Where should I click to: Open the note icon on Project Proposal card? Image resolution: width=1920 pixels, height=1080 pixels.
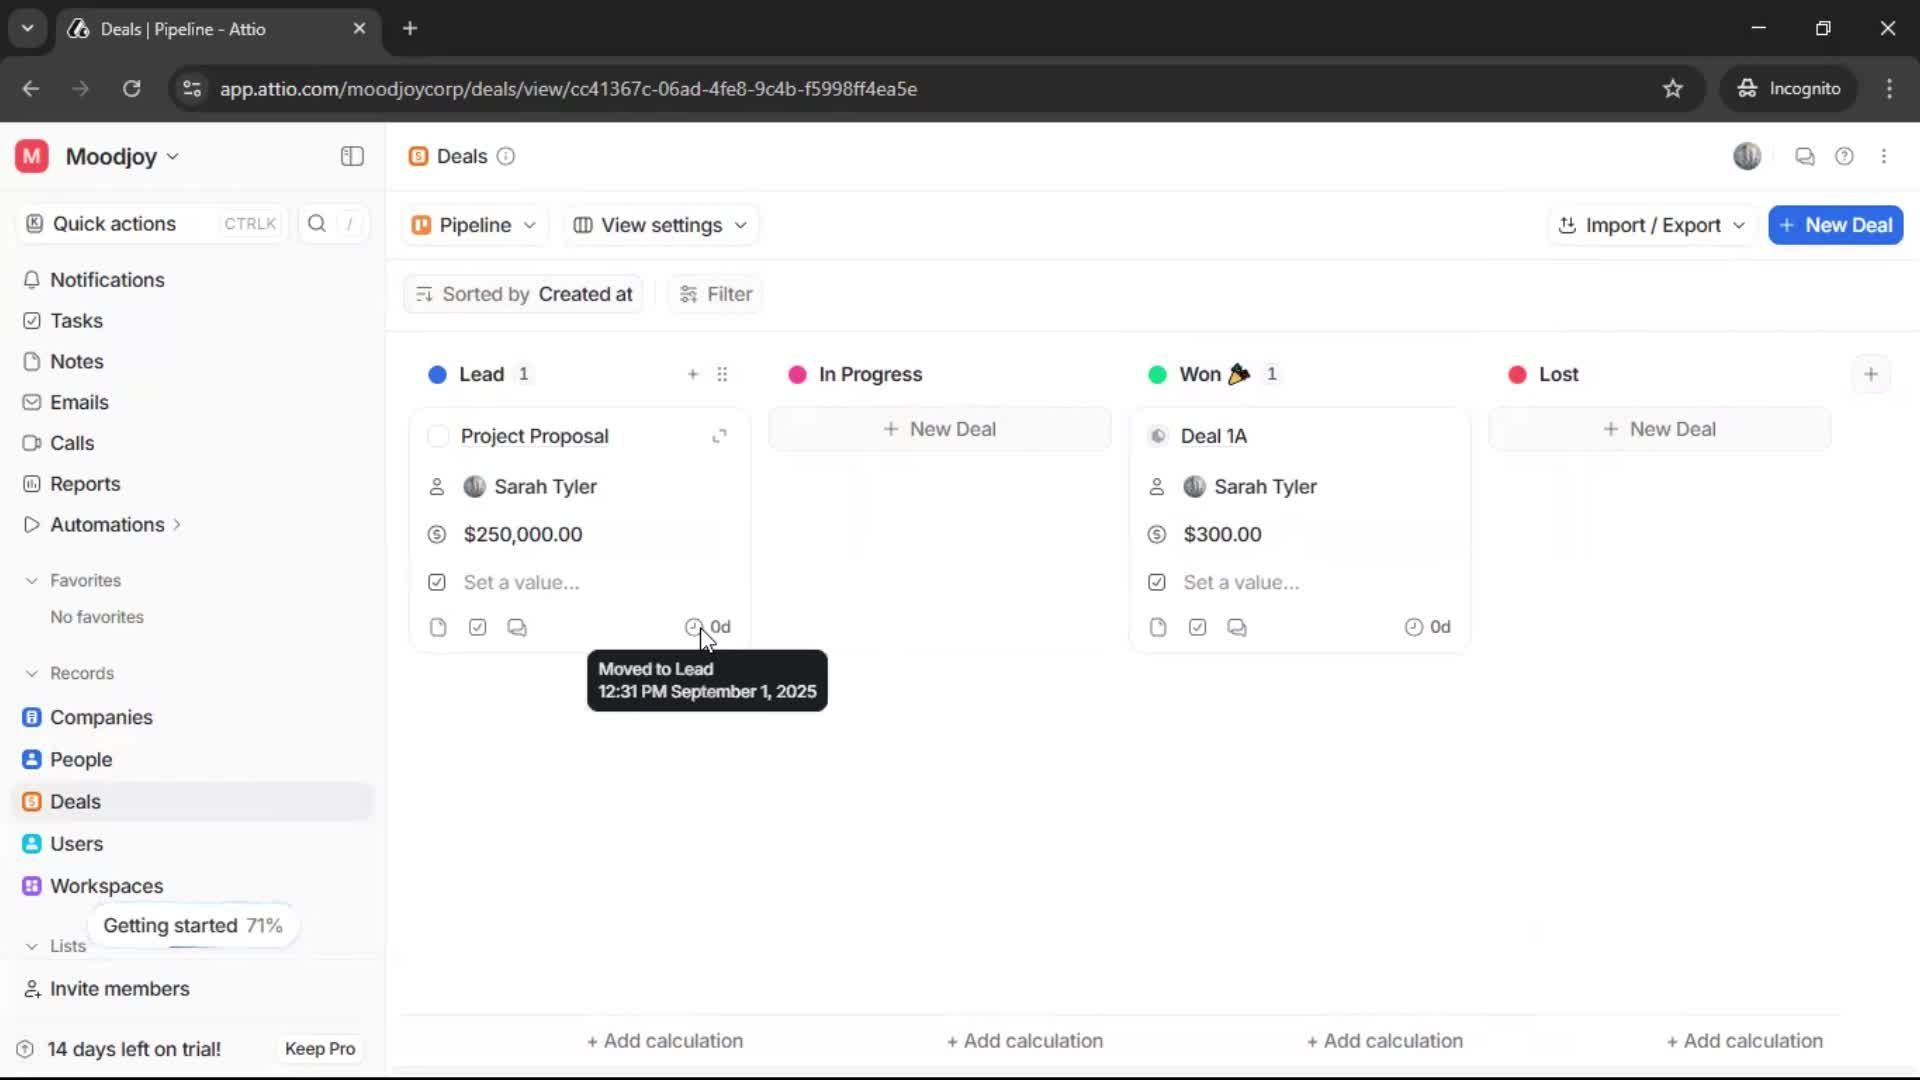[x=438, y=627]
